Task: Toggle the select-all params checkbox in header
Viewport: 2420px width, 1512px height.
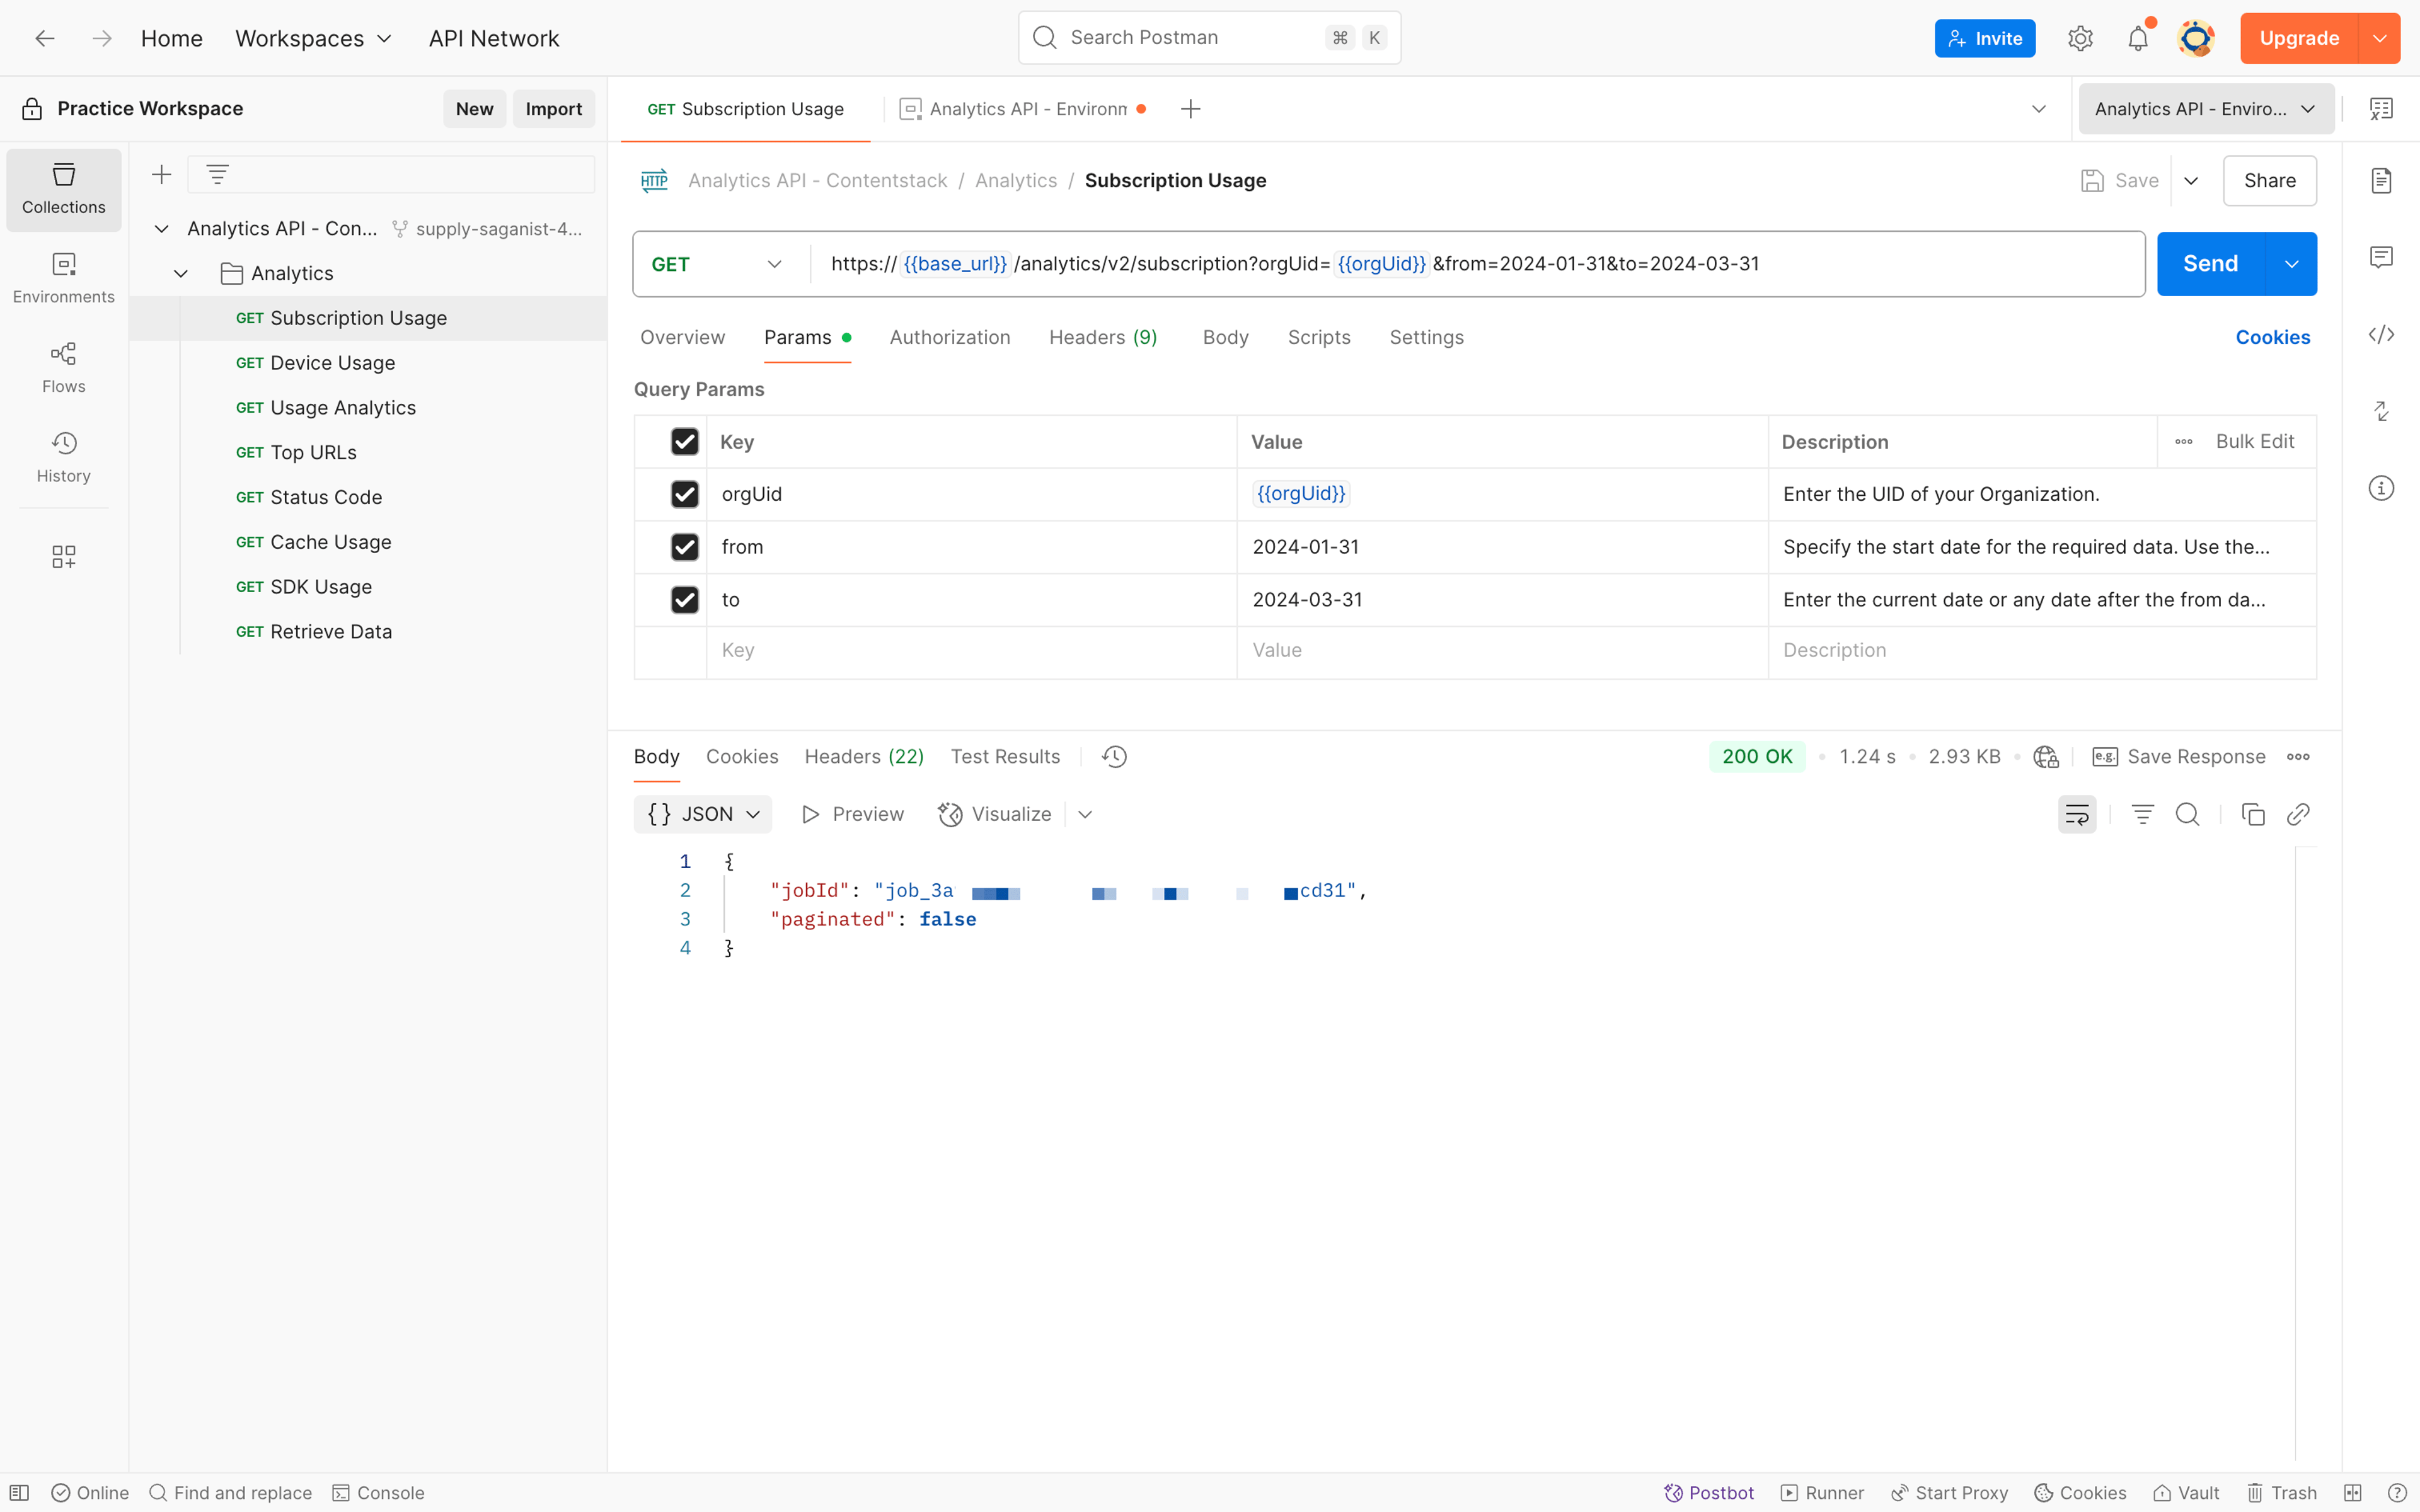Action: (685, 442)
